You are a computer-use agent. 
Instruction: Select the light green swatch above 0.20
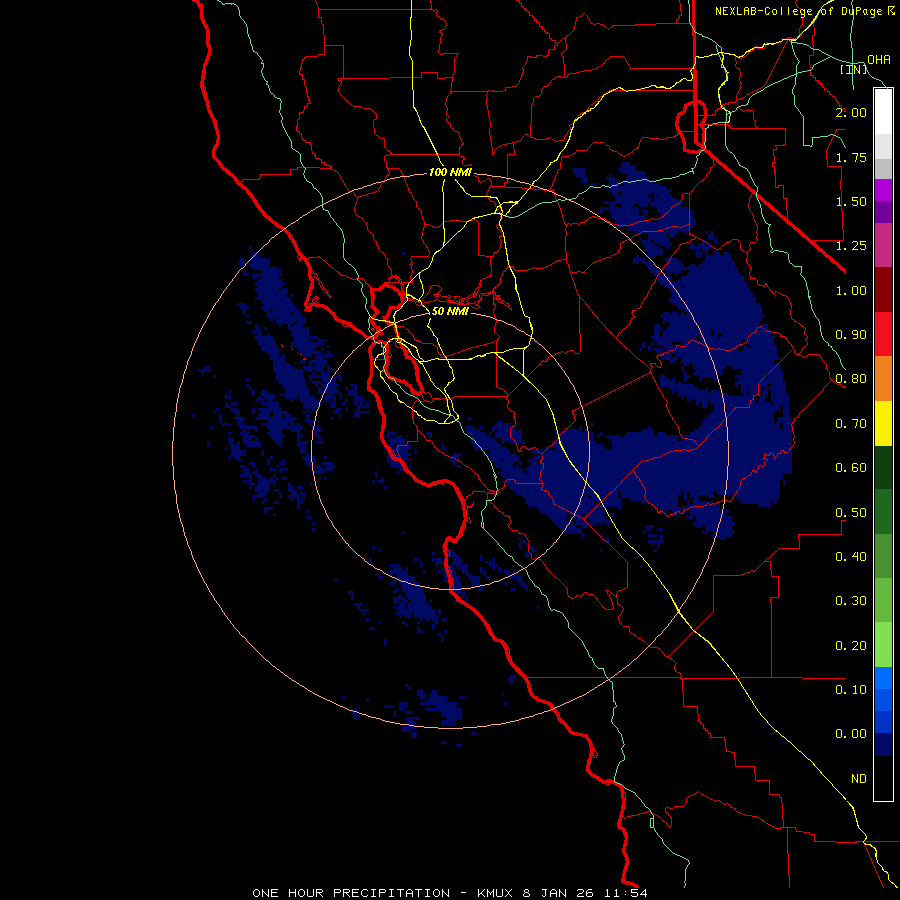tap(883, 645)
